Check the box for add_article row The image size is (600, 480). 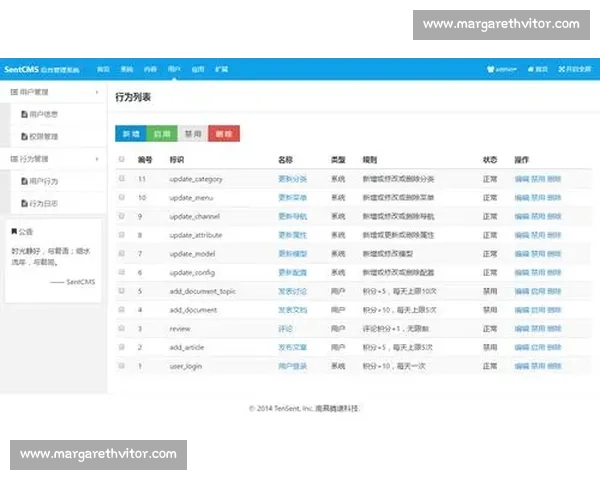(122, 347)
